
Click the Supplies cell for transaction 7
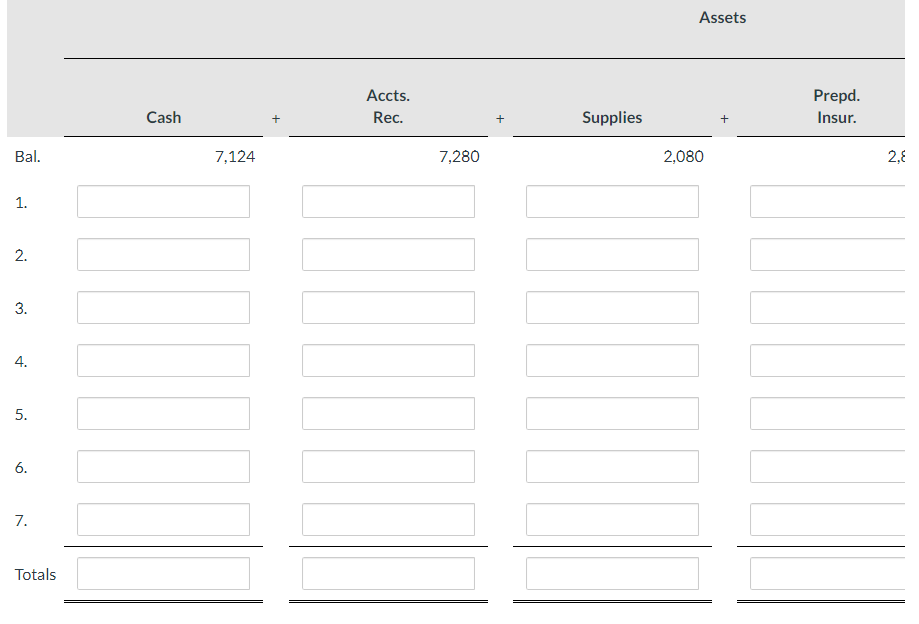[612, 520]
